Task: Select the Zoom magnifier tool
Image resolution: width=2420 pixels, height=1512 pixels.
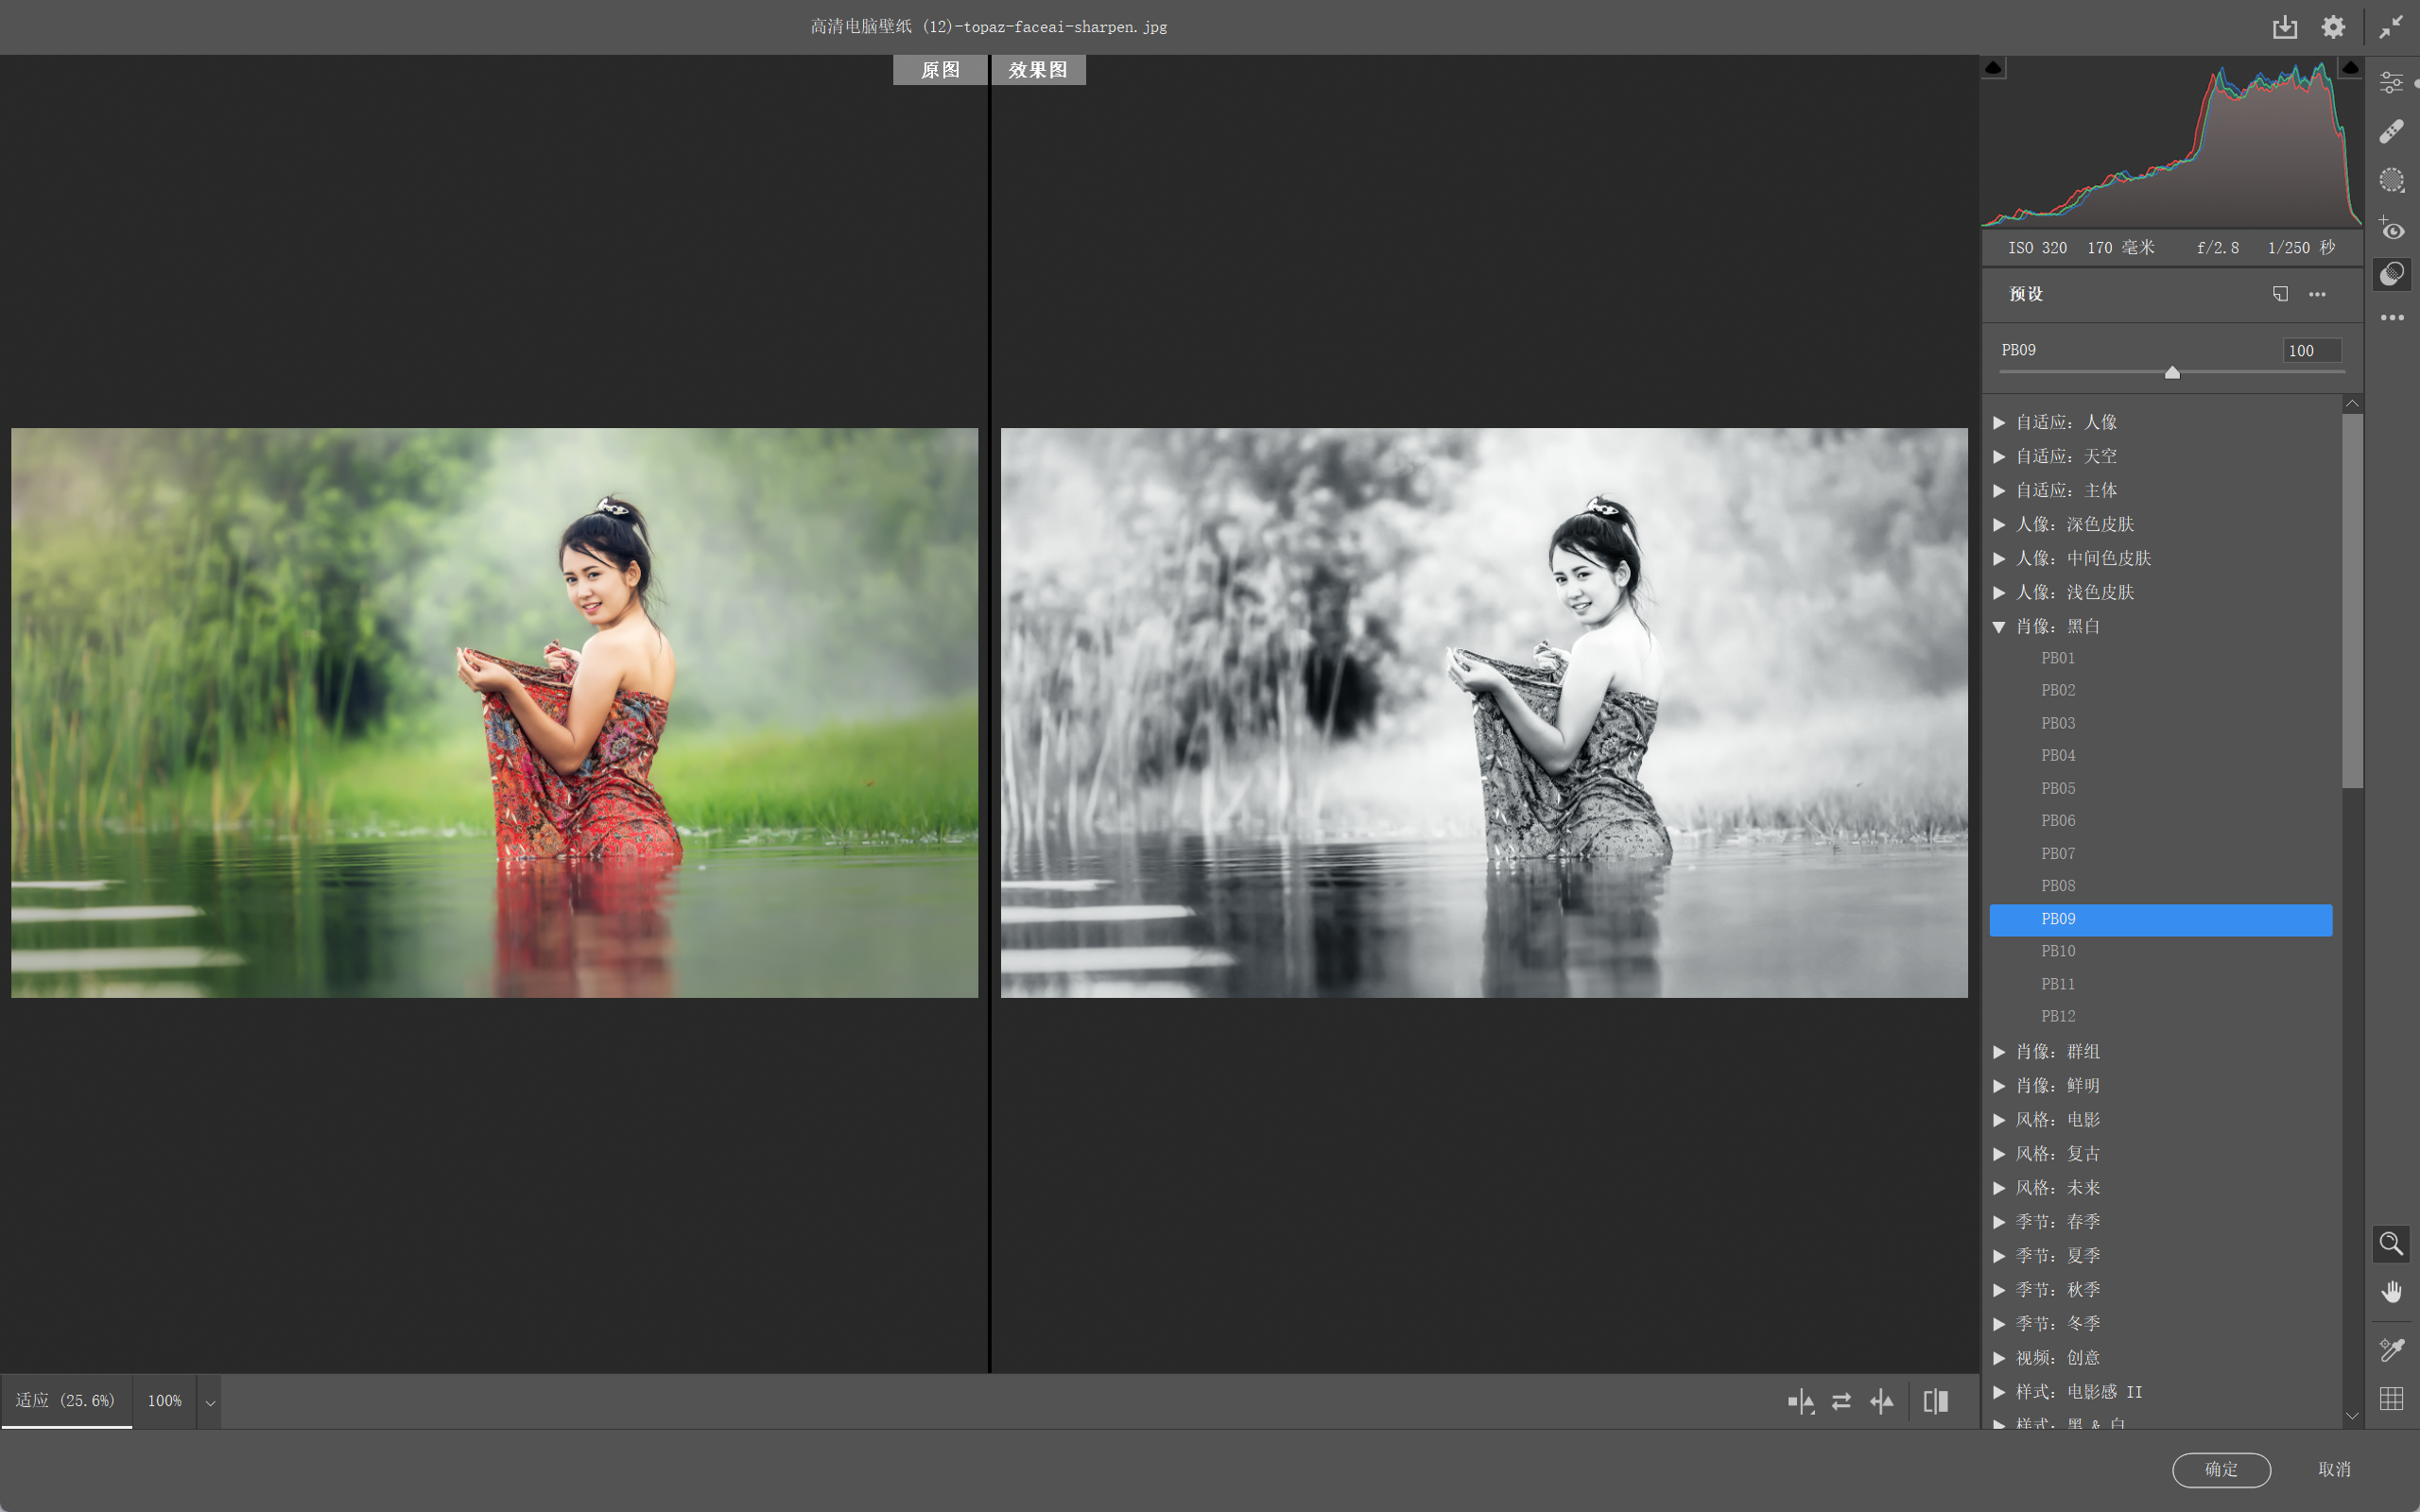Action: pyautogui.click(x=2391, y=1244)
